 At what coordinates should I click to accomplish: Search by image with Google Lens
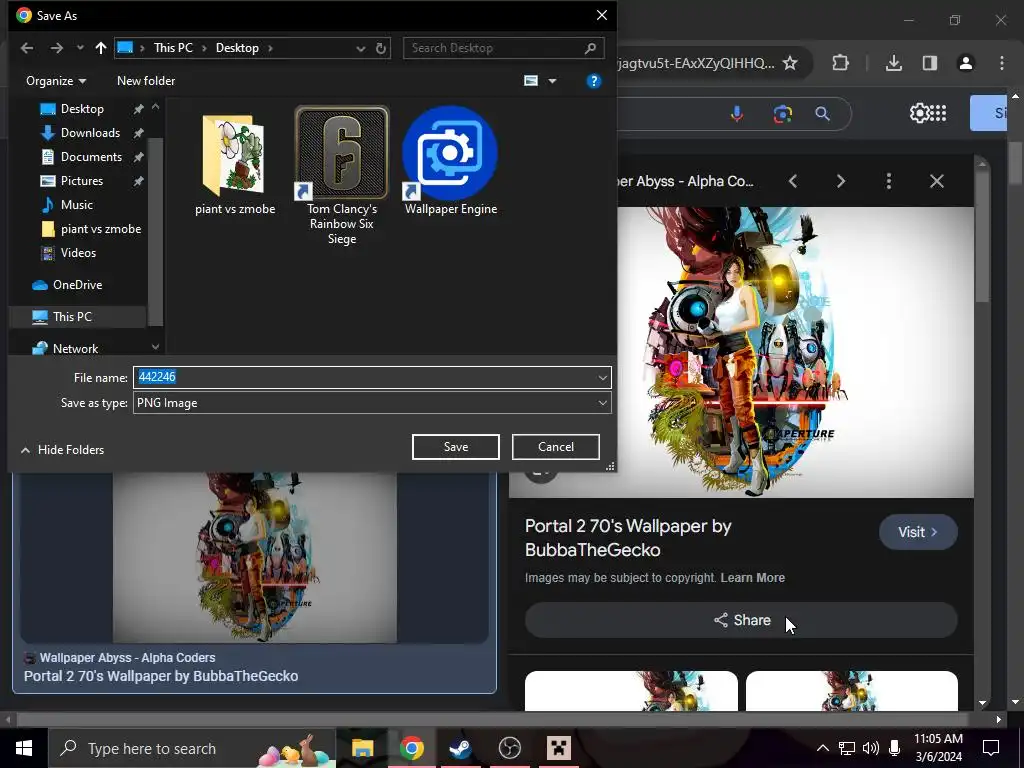(782, 114)
